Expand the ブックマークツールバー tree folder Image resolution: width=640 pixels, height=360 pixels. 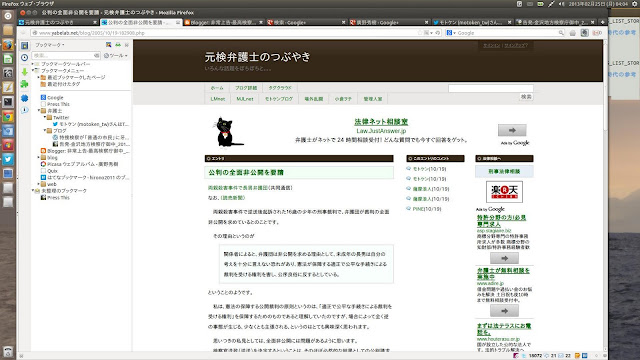(33, 64)
